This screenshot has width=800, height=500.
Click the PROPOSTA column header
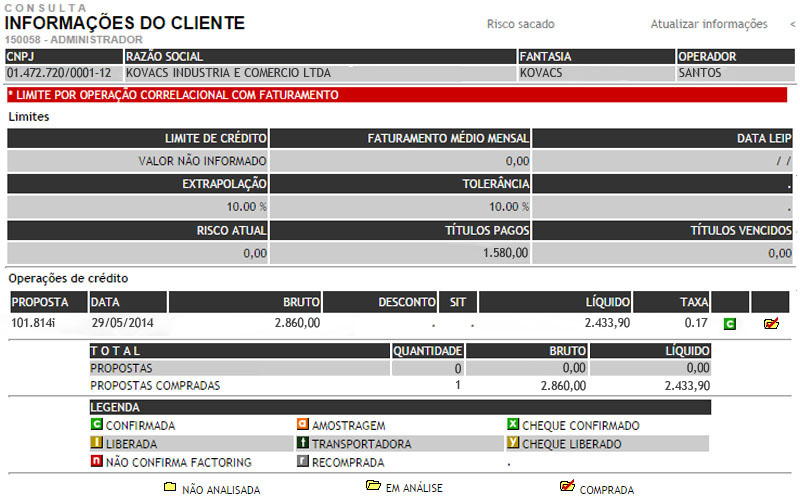tap(38, 301)
